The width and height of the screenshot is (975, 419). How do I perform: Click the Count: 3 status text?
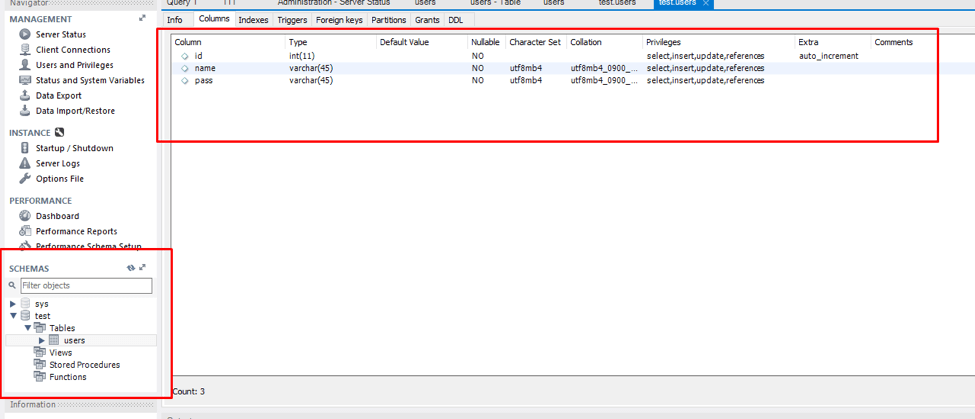[188, 392]
